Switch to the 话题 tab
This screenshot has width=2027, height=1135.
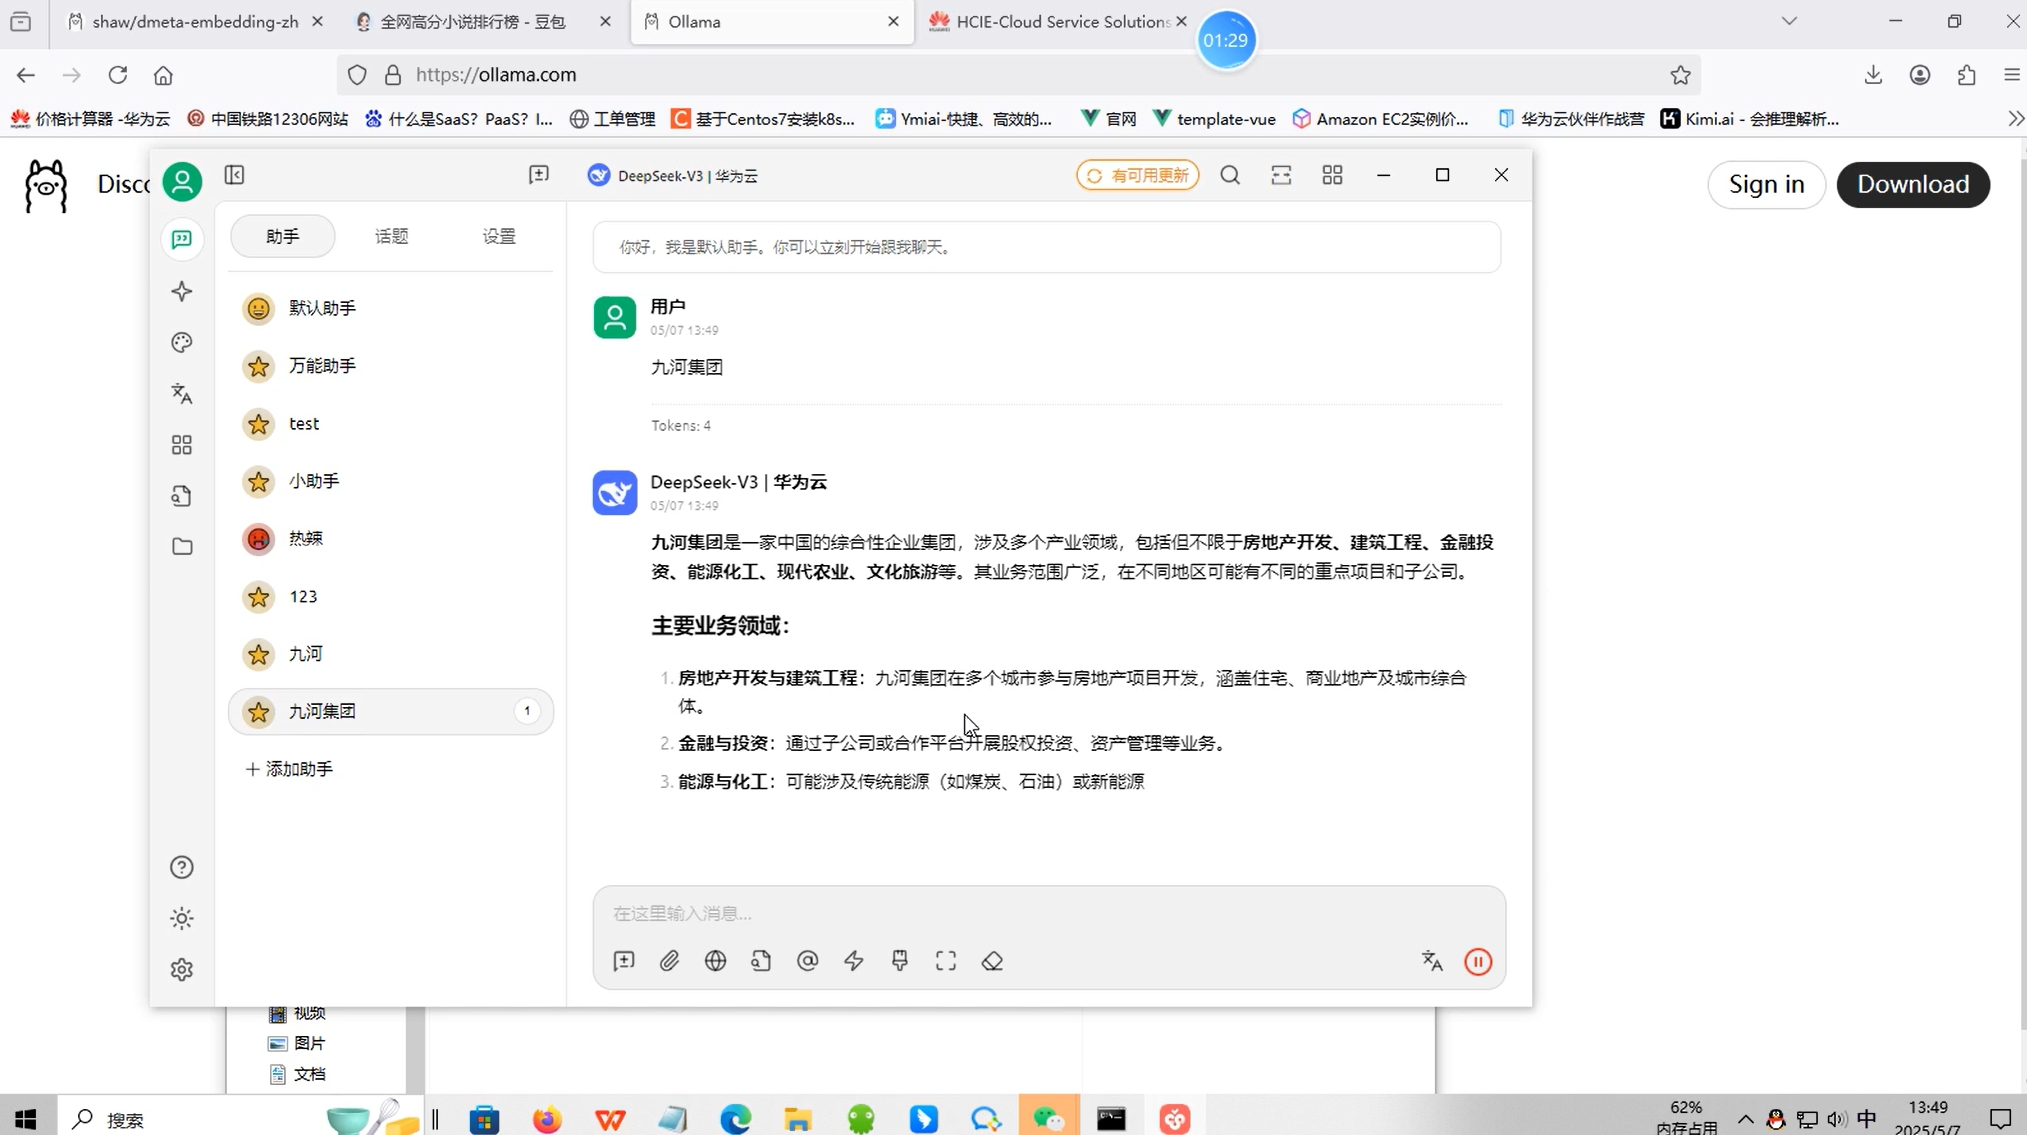391,237
